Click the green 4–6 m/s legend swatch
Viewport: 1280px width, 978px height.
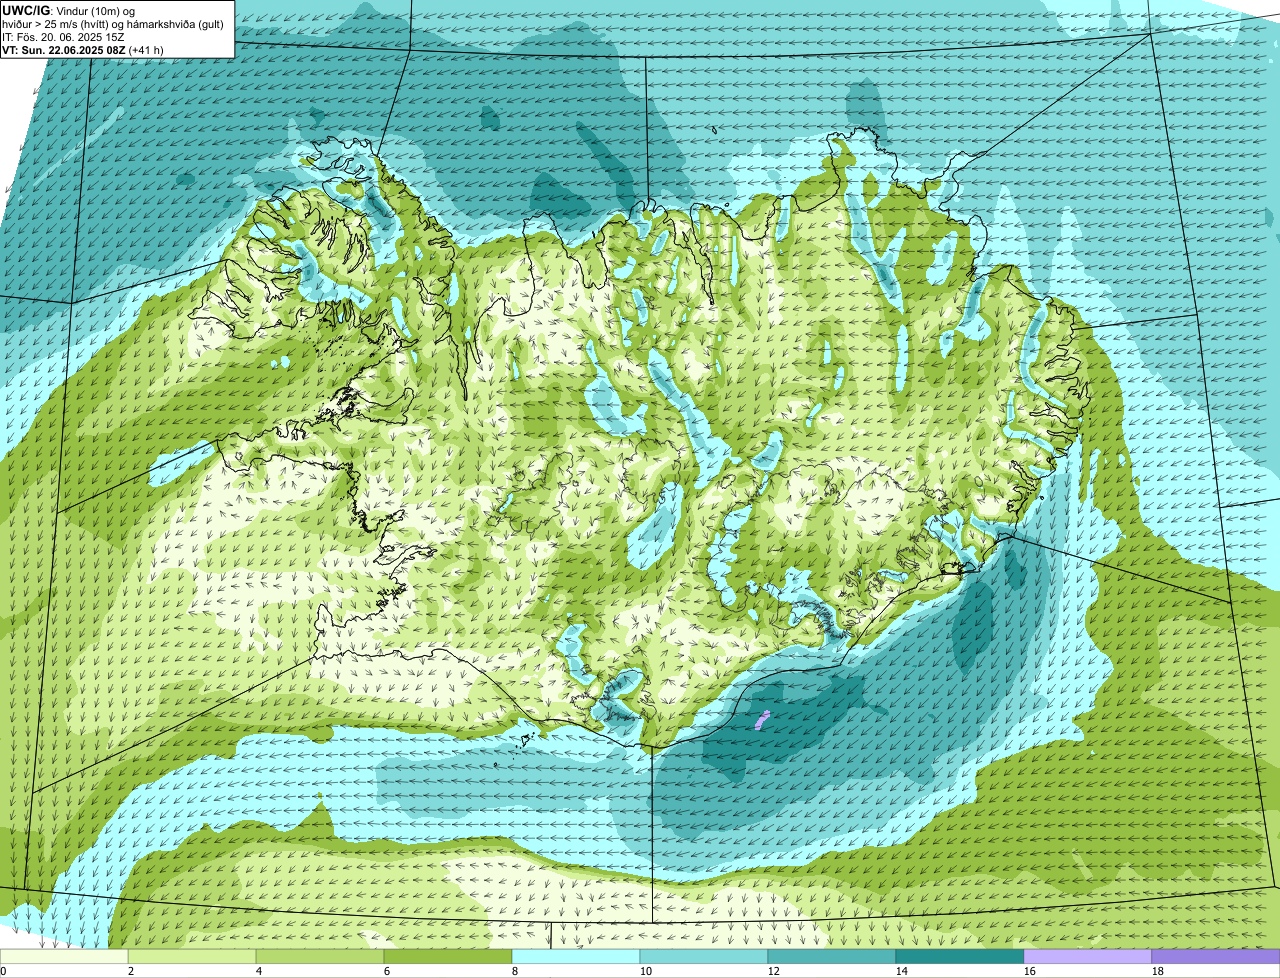[320, 956]
